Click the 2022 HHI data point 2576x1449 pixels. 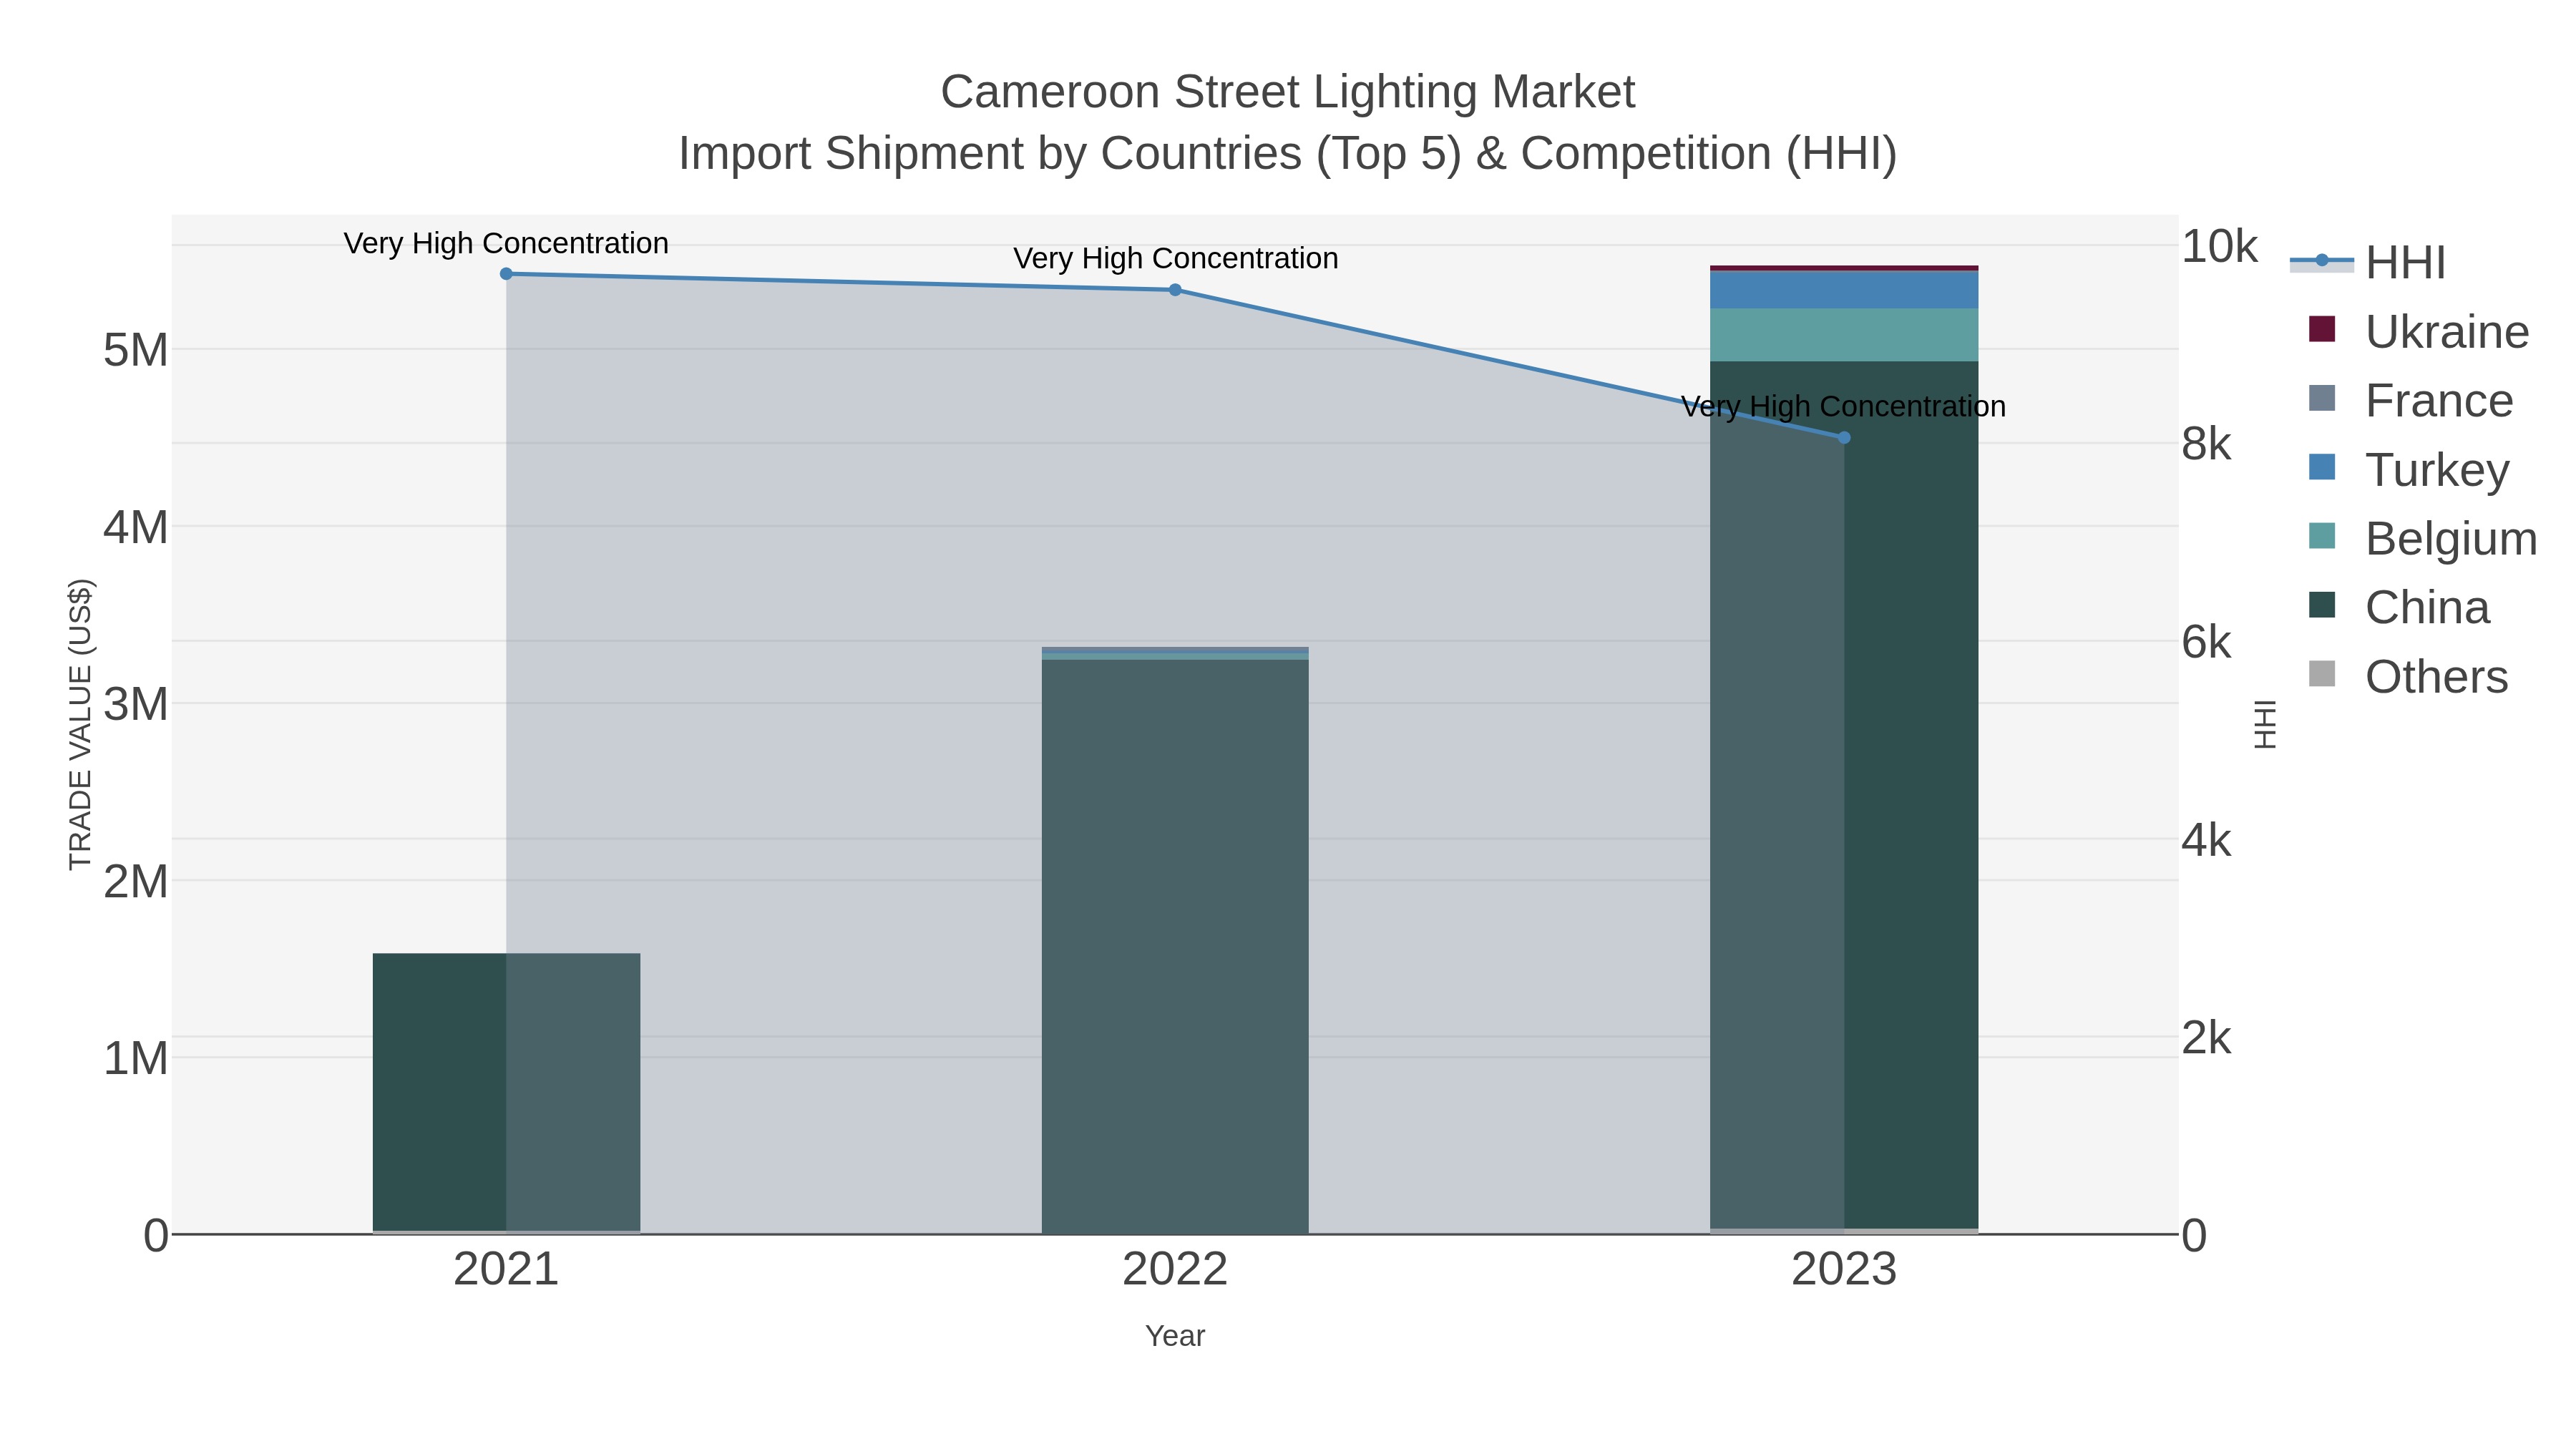1175,290
